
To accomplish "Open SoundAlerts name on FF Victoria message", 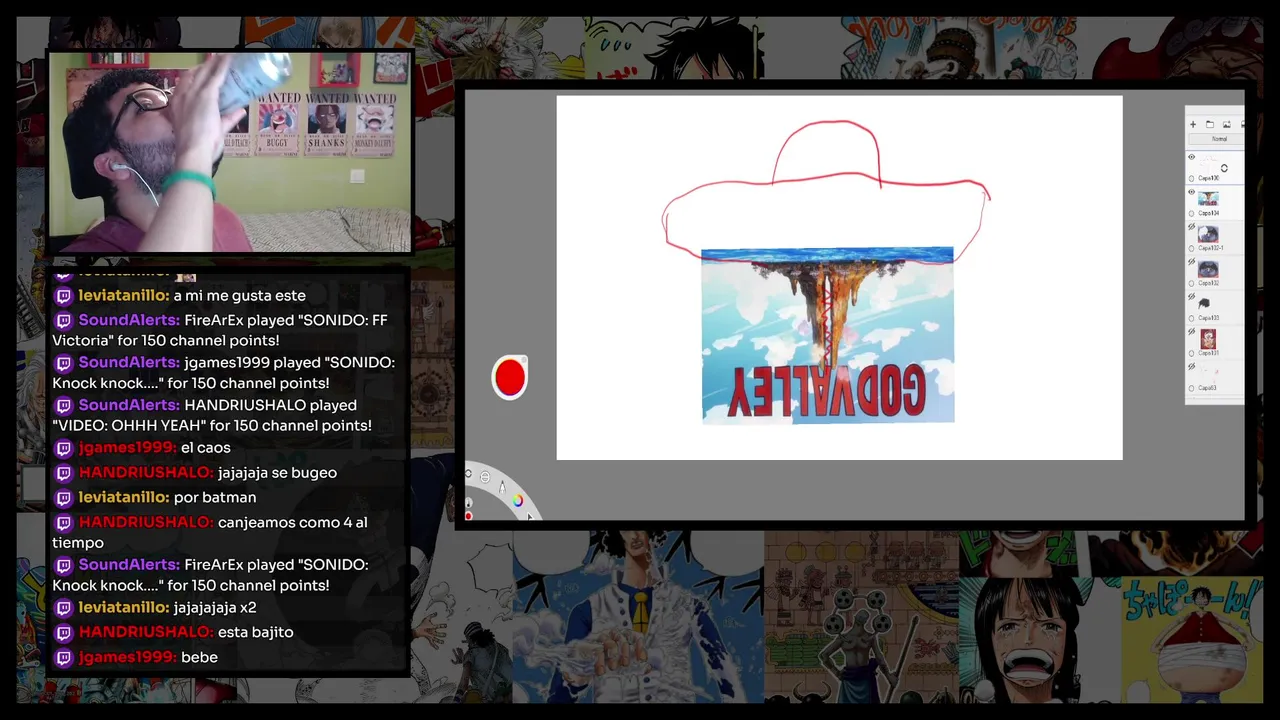I will (x=129, y=320).
